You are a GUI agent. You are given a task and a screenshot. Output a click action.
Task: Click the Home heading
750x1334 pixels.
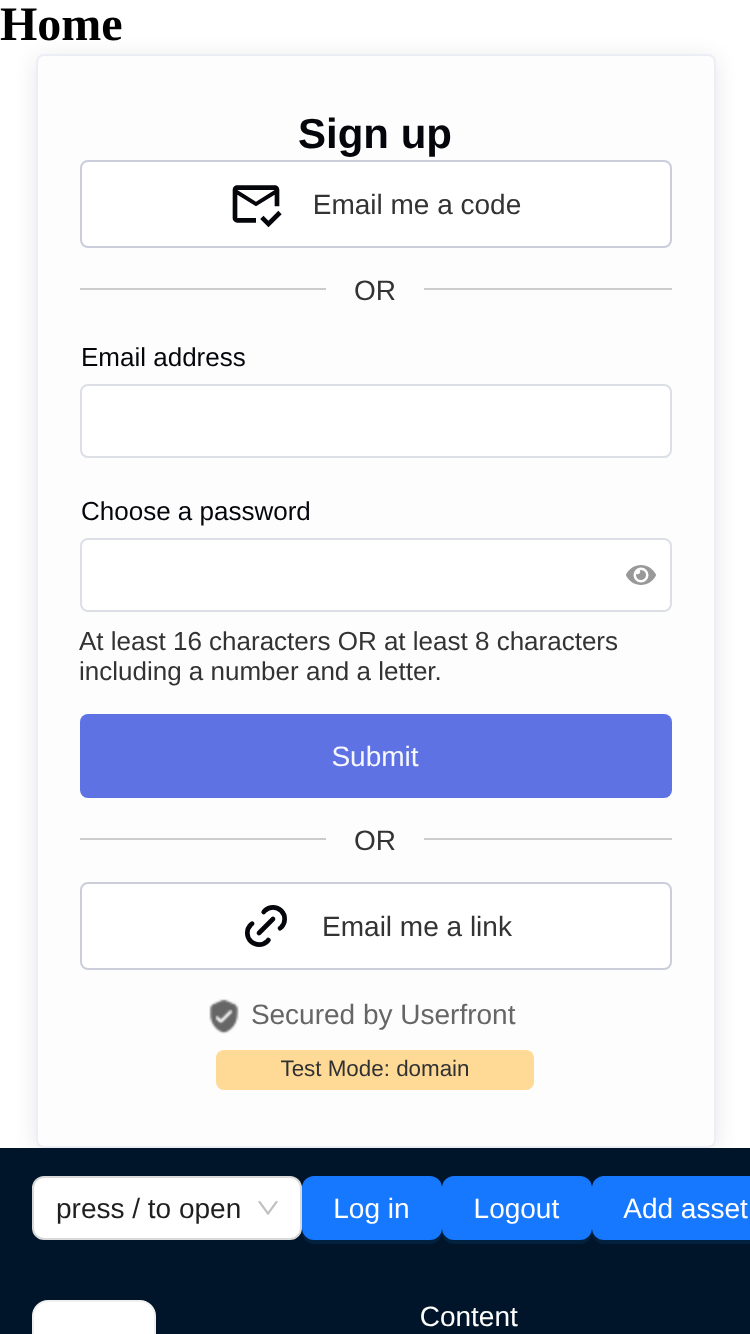(x=61, y=25)
